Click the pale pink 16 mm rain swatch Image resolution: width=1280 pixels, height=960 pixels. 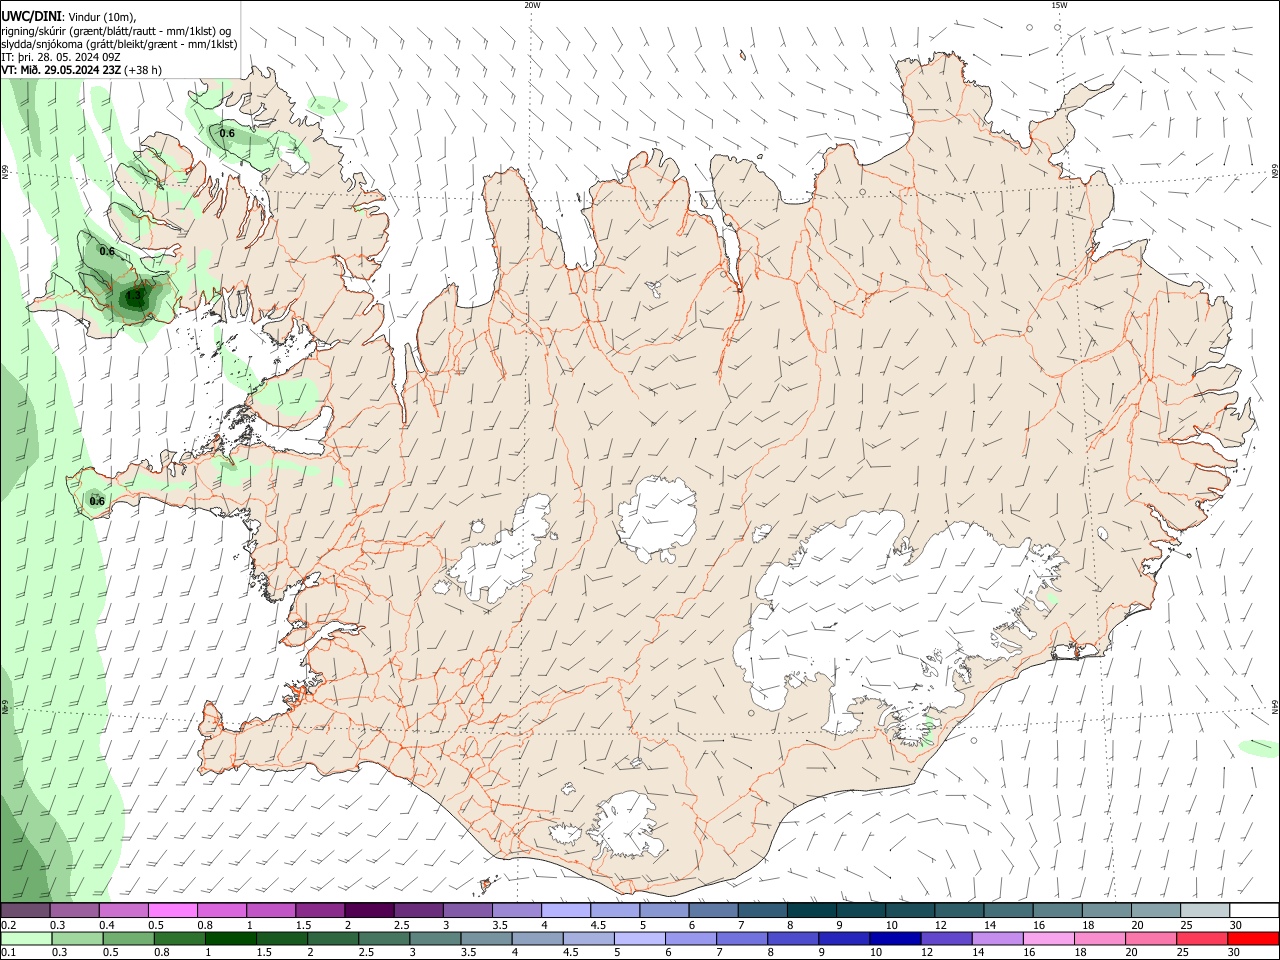point(1048,939)
